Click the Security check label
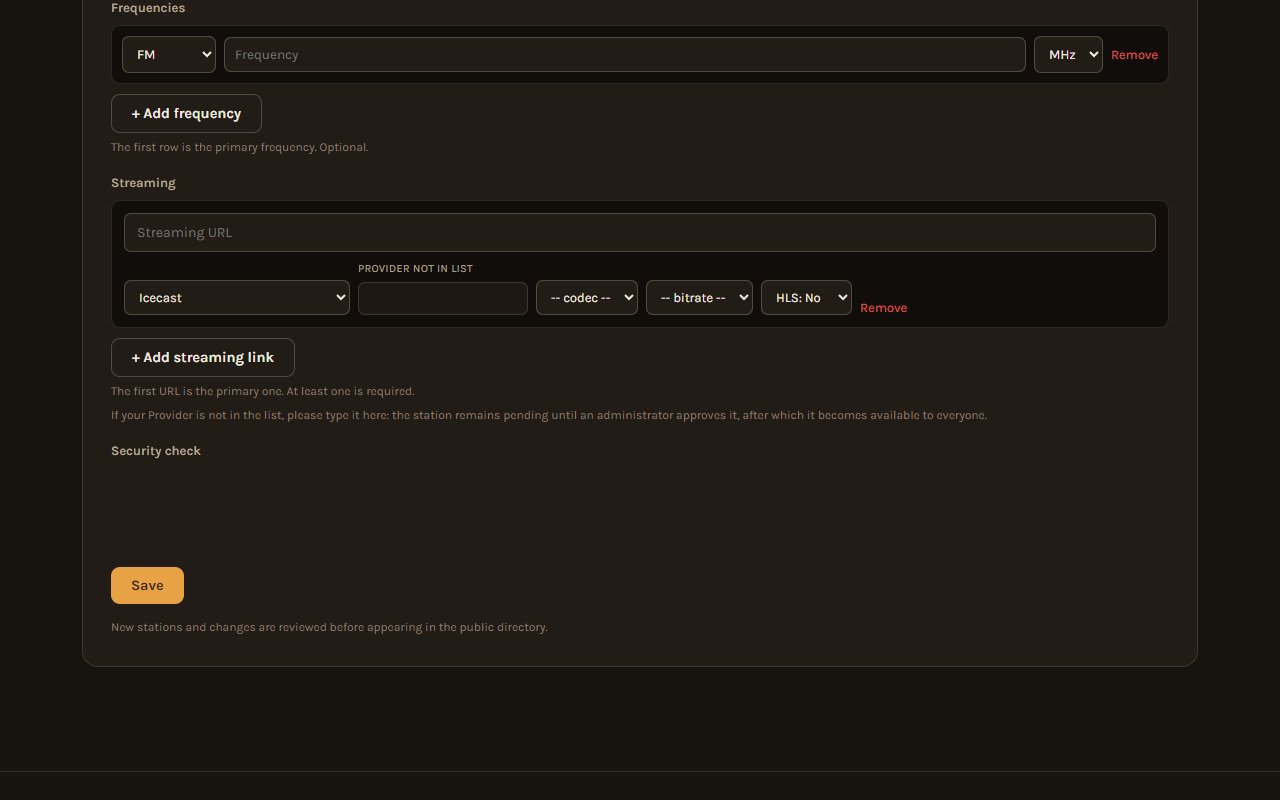 [156, 451]
